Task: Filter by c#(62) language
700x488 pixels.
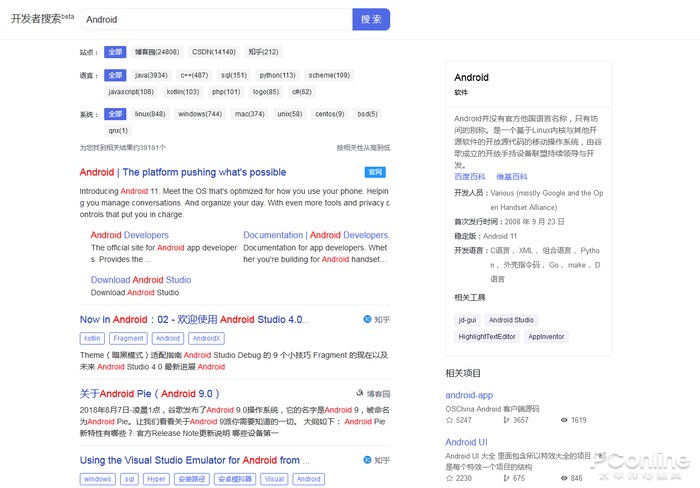Action: (x=302, y=92)
